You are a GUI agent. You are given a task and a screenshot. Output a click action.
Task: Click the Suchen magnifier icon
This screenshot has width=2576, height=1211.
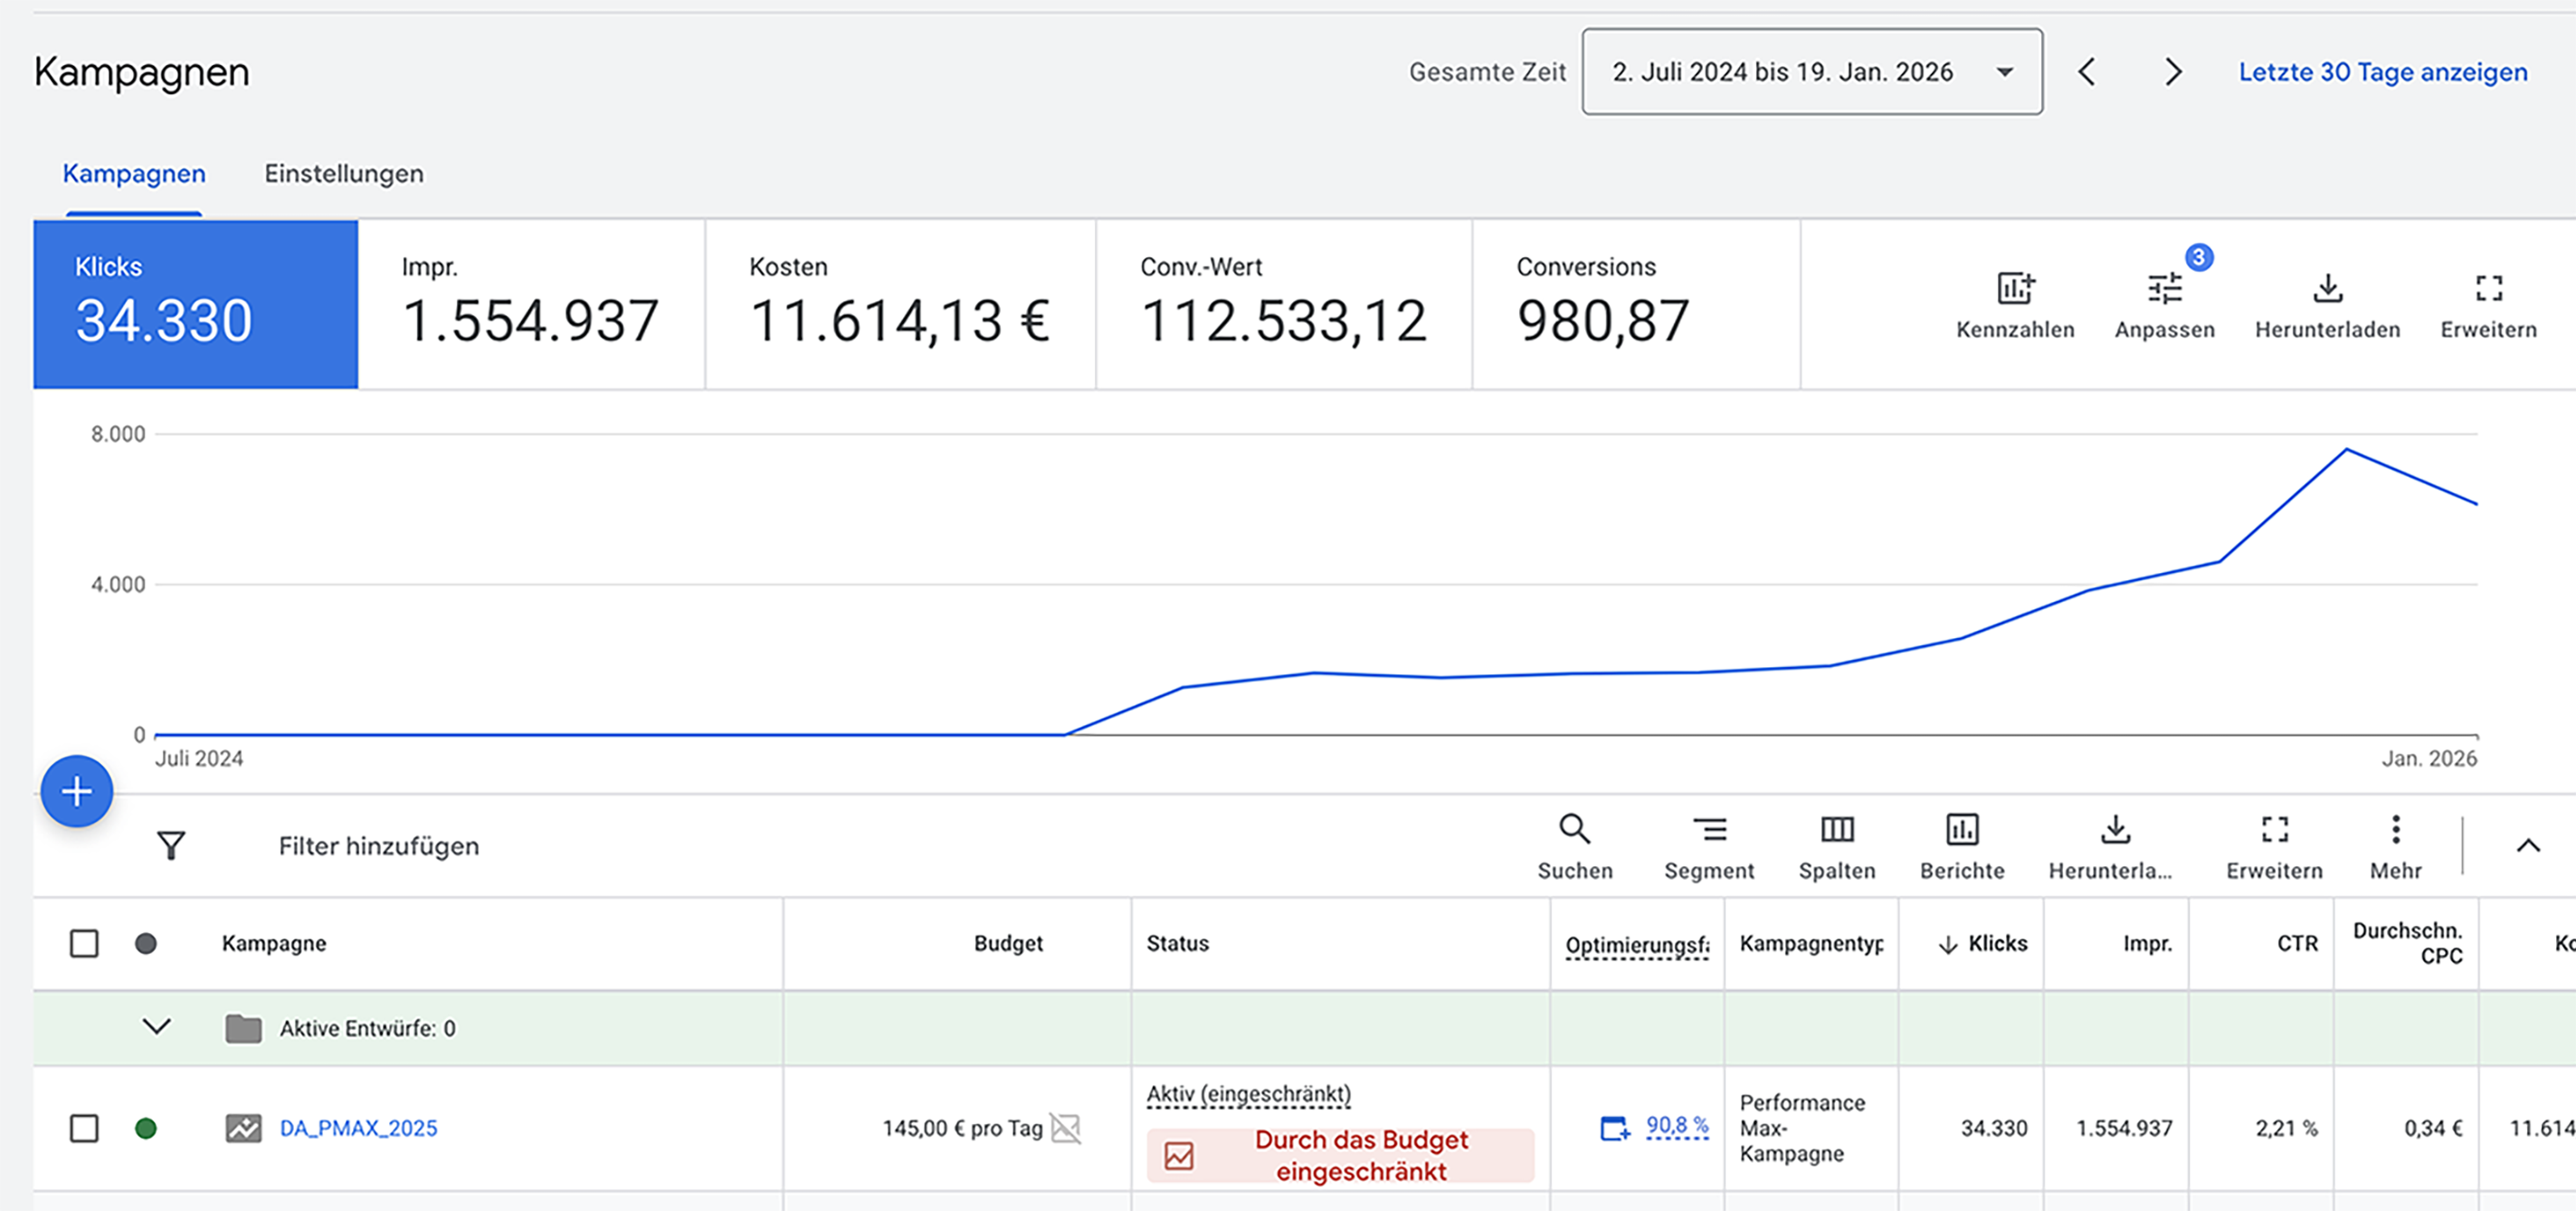click(x=1574, y=830)
